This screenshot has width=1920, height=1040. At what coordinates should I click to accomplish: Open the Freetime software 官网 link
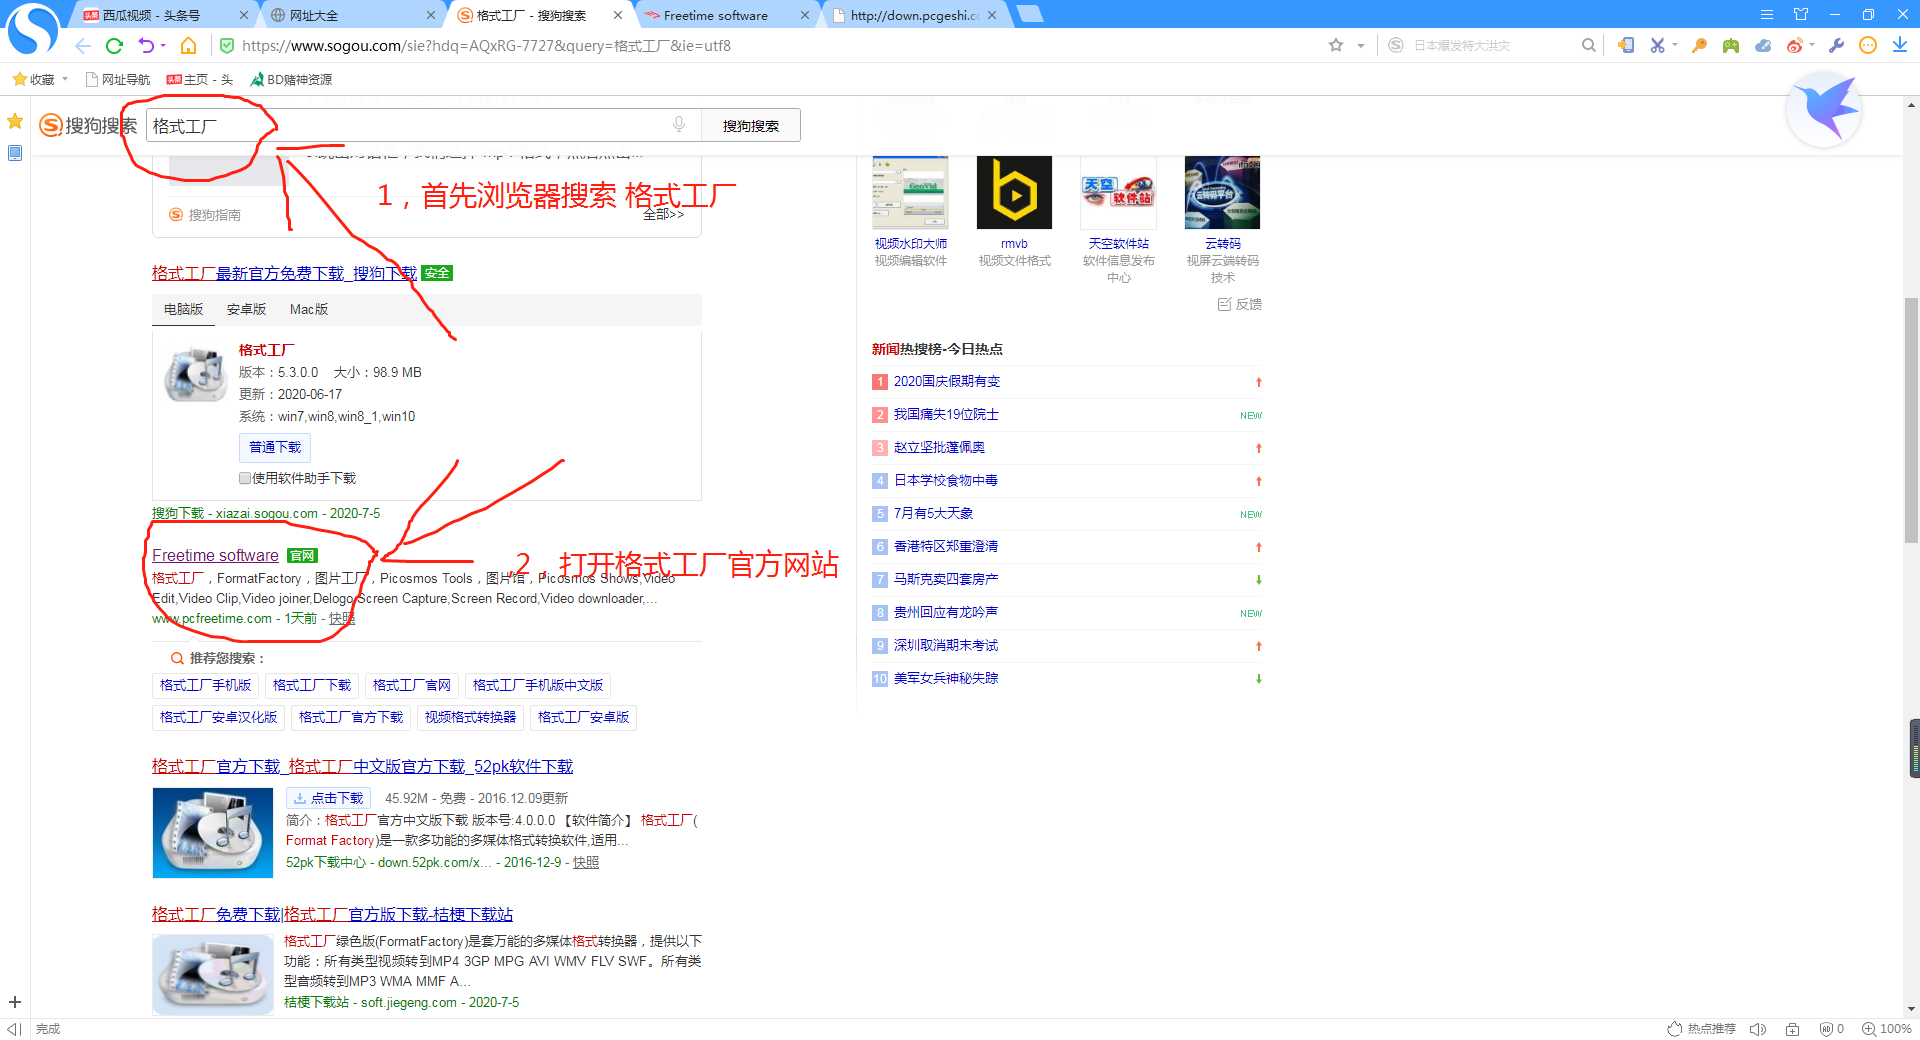[216, 555]
